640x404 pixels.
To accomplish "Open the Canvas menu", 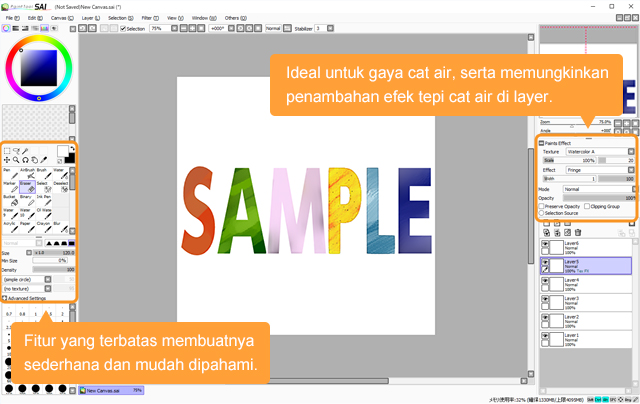I will click(x=59, y=18).
